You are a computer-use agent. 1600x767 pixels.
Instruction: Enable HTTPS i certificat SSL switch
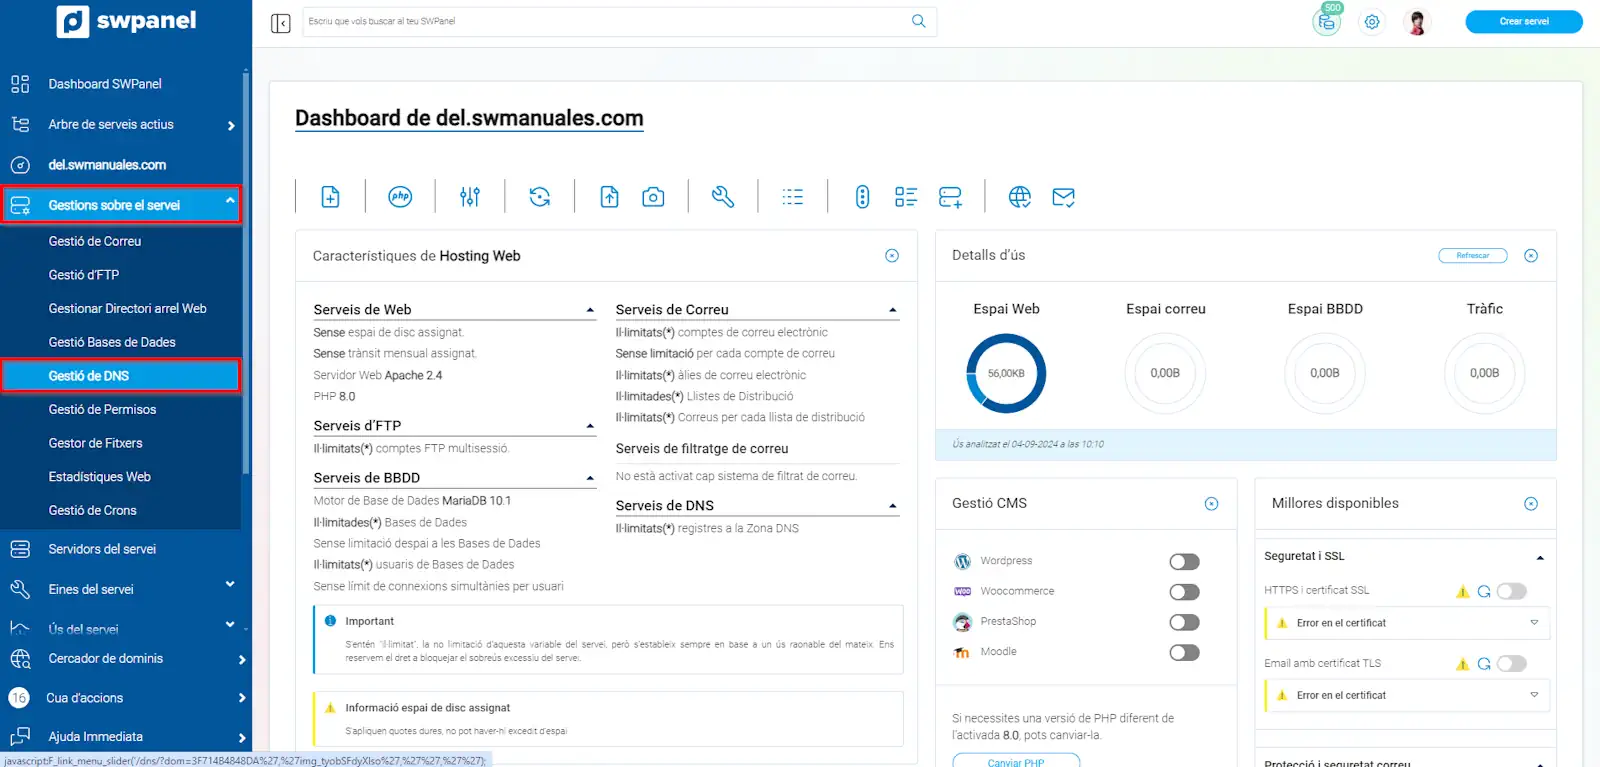(x=1512, y=591)
